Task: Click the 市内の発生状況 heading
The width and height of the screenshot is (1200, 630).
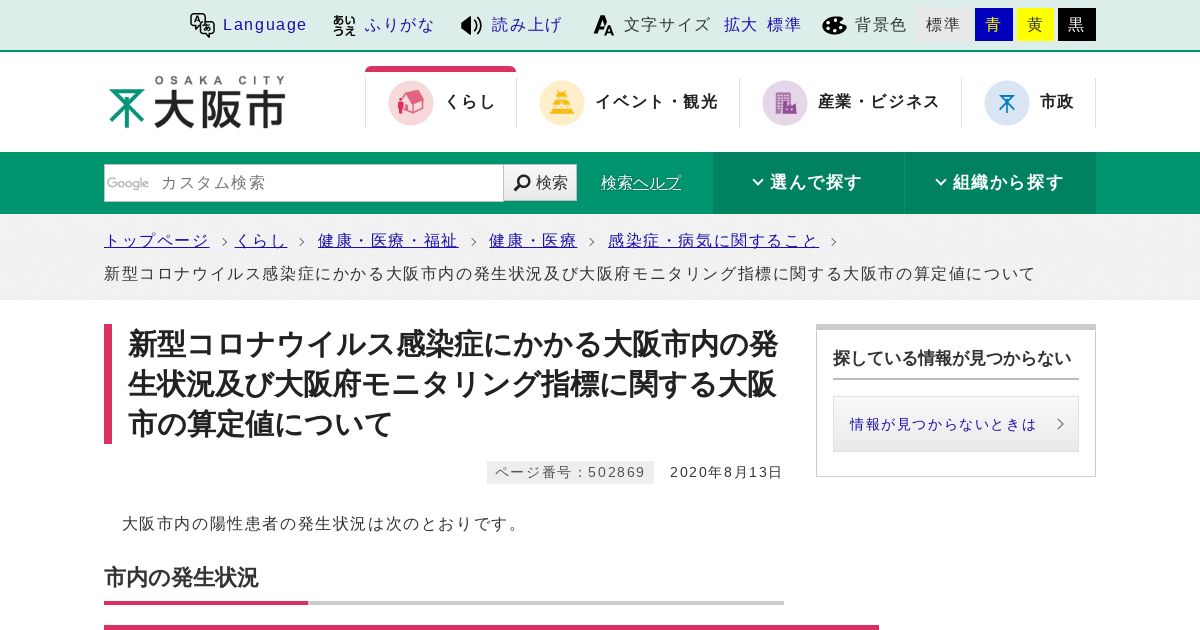Action: pyautogui.click(x=181, y=578)
